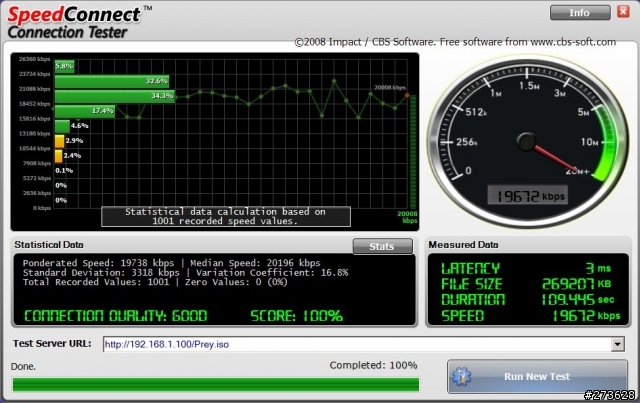Click 'Zero Values: 0 (0%)' text
Screen dimensions: 640x403
pos(236,282)
